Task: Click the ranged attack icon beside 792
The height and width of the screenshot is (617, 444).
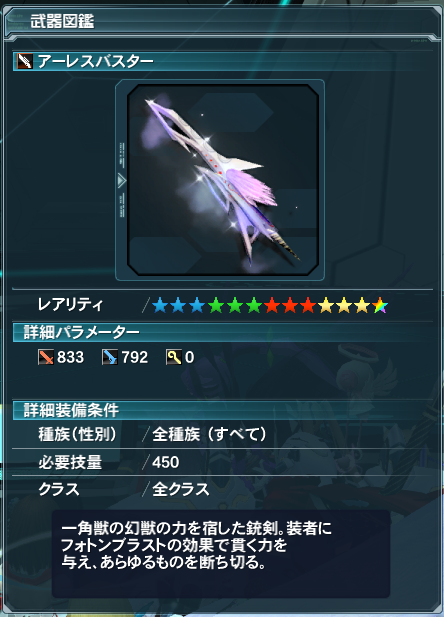Action: coord(110,357)
